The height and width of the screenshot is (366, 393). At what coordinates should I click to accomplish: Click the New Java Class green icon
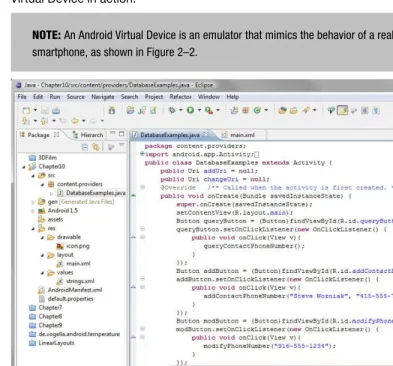point(257,110)
